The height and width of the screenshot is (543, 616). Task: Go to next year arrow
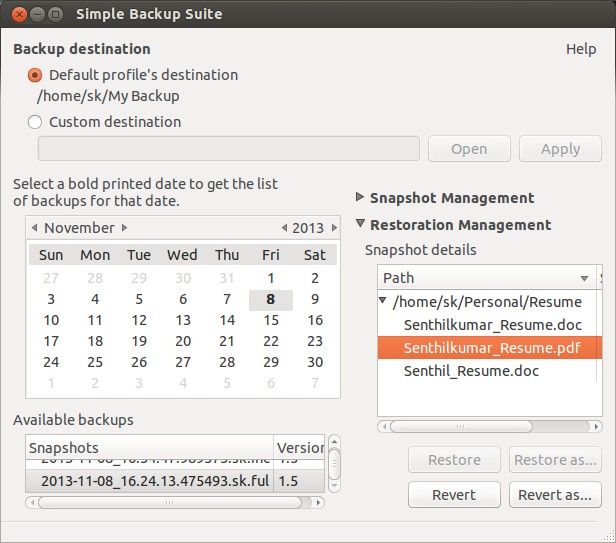pyautogui.click(x=334, y=228)
